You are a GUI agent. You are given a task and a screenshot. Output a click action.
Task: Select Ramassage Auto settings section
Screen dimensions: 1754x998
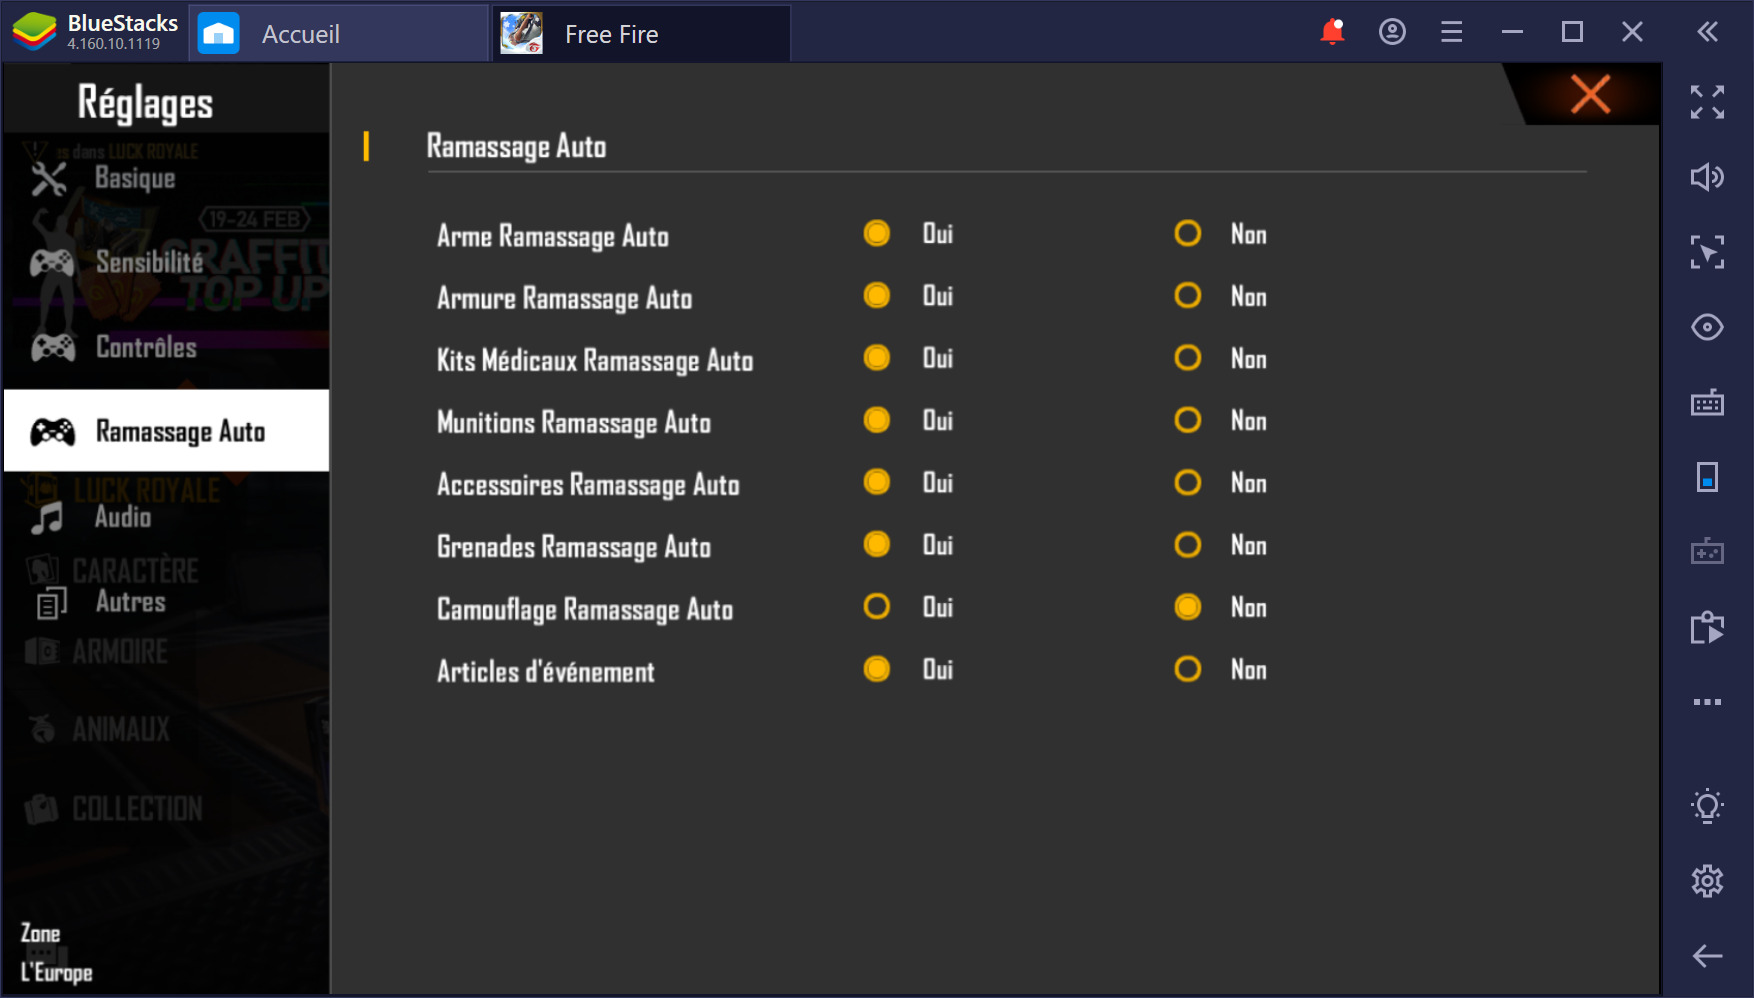(x=166, y=431)
